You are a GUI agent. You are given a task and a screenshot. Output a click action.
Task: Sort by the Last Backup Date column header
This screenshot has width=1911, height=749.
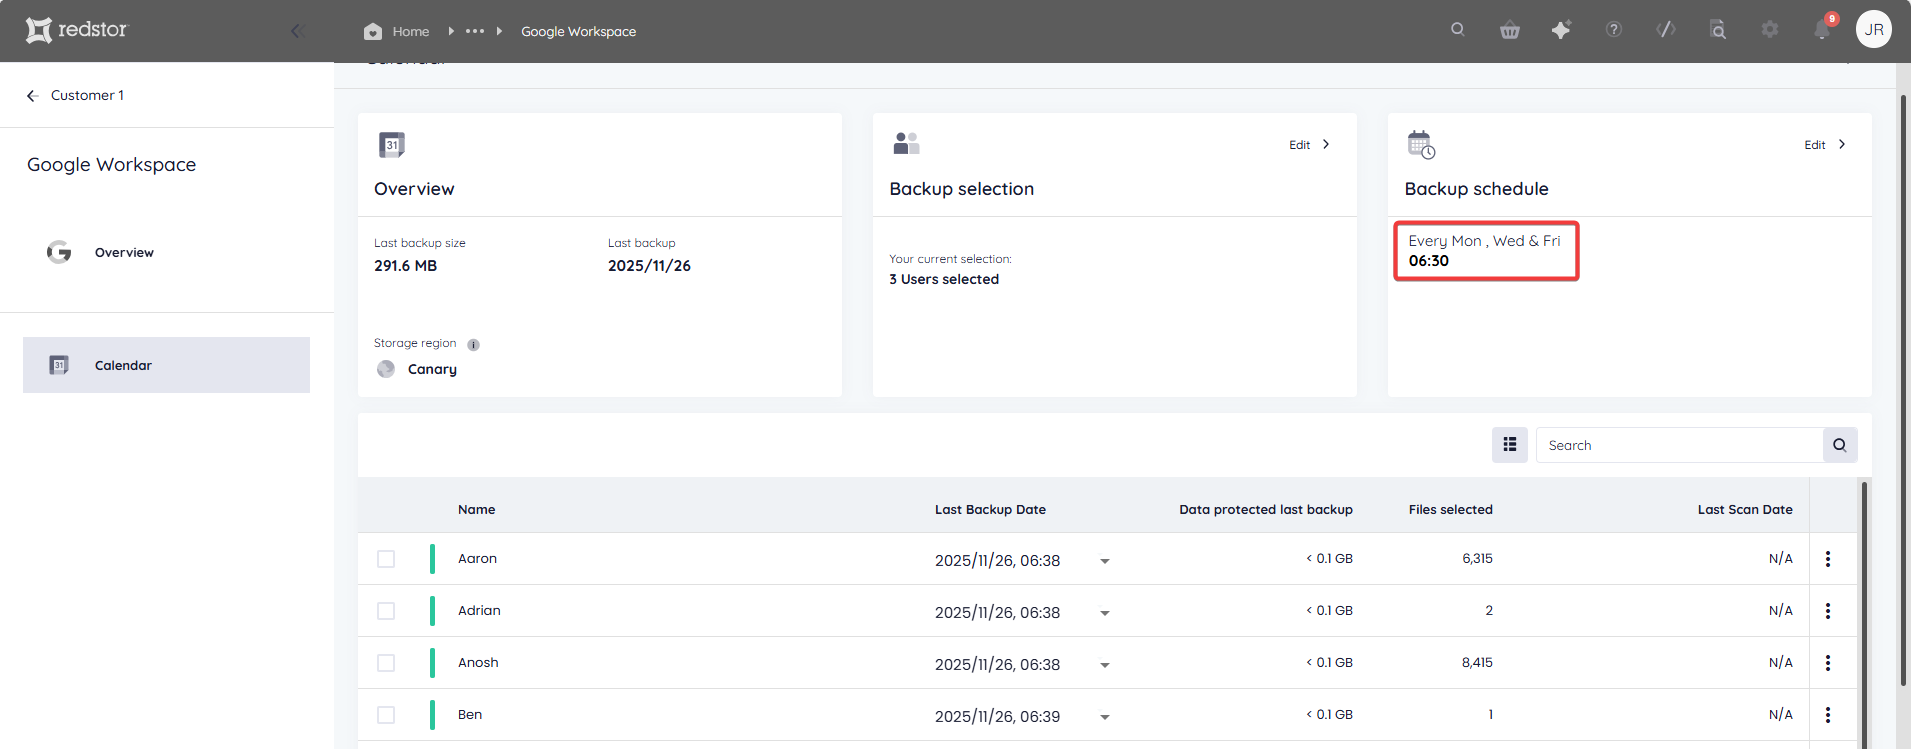pyautogui.click(x=990, y=509)
